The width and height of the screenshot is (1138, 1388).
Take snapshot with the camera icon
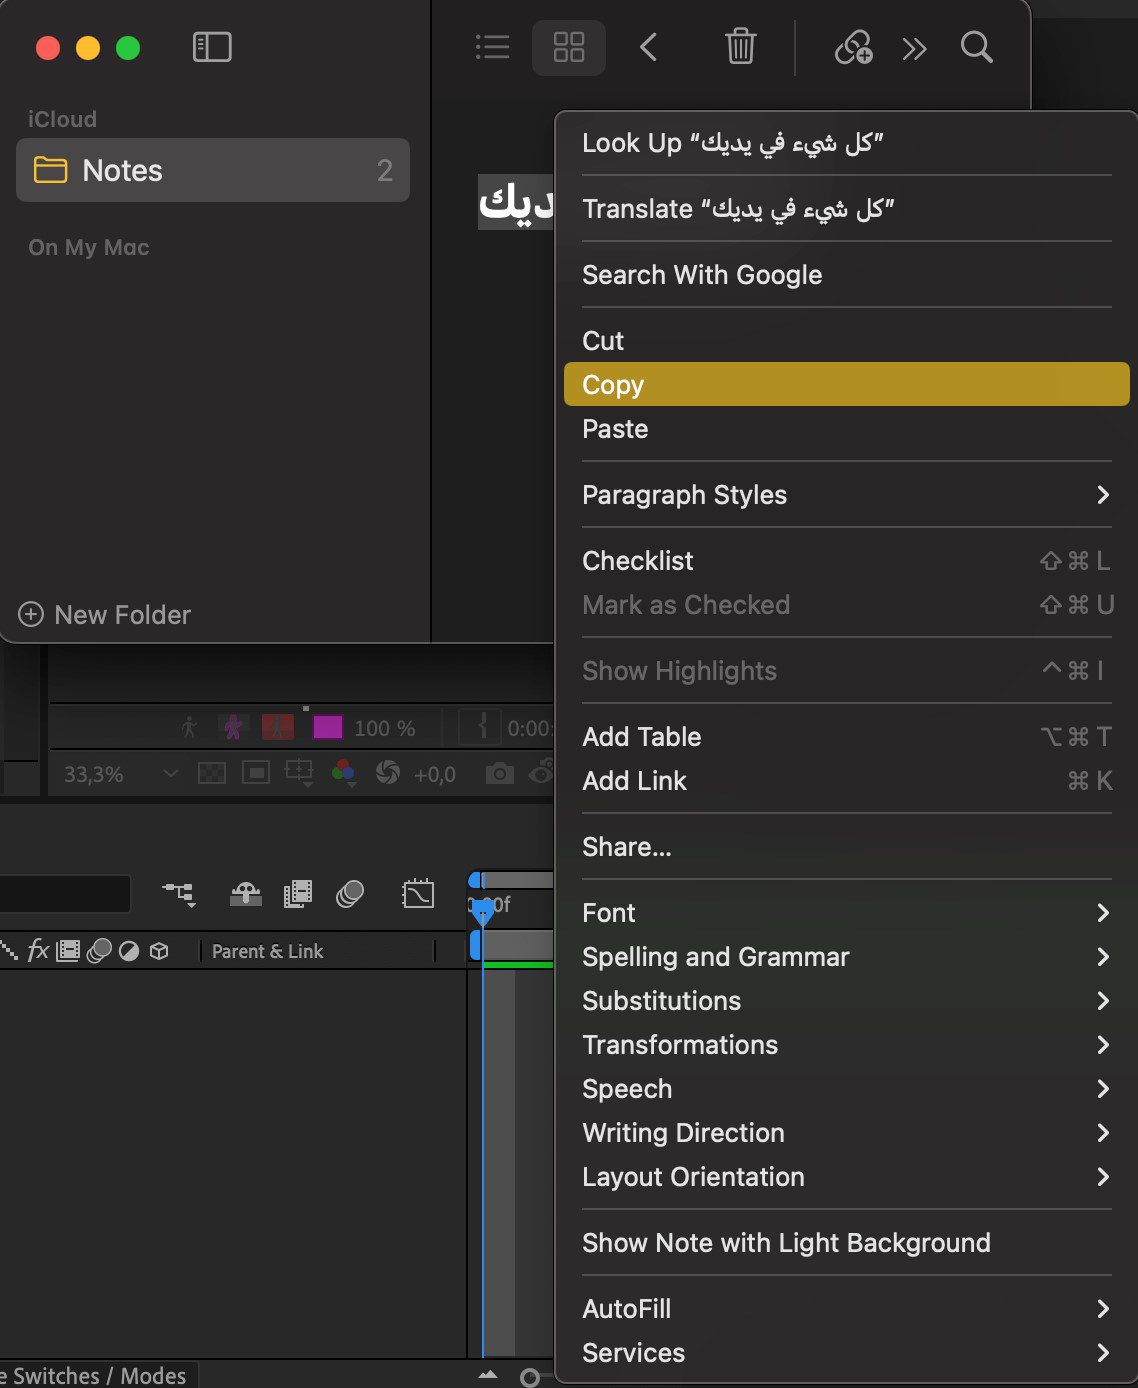(x=499, y=774)
